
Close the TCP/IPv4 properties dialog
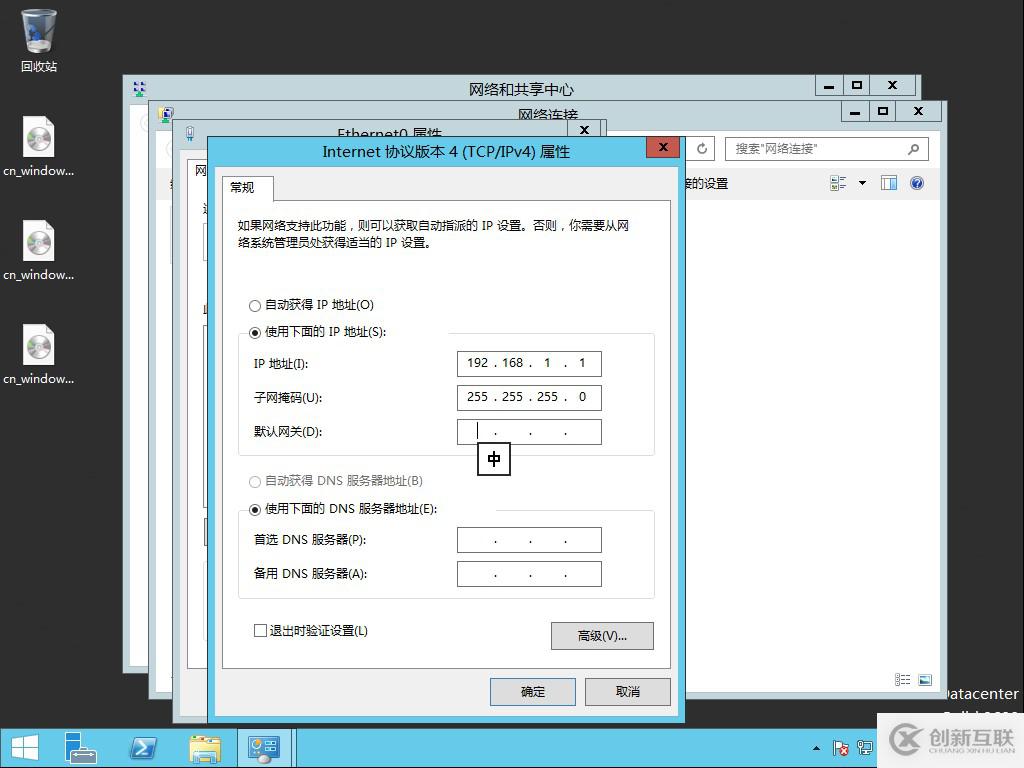tap(664, 147)
